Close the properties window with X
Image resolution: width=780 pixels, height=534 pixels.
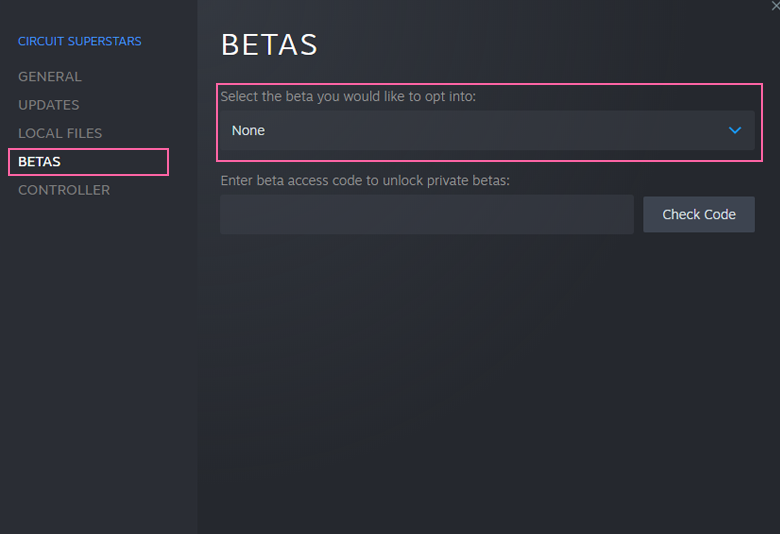(774, 5)
